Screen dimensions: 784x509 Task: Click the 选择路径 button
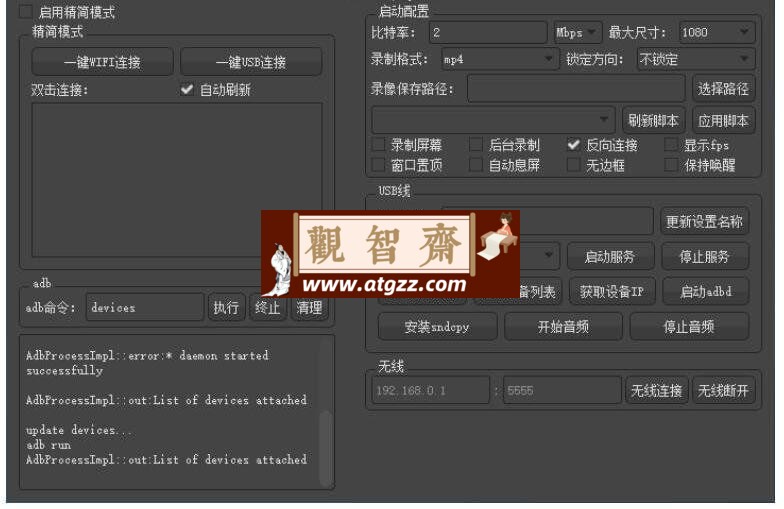[723, 88]
